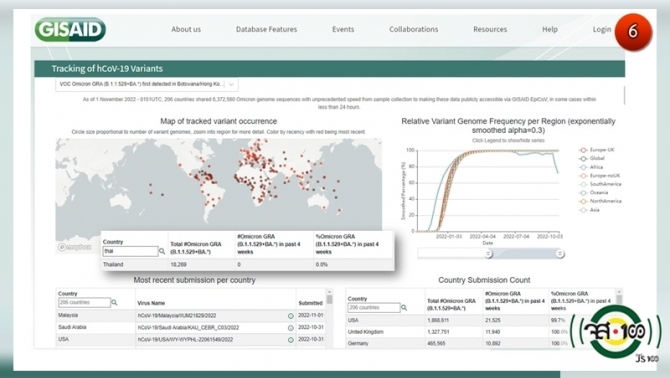The image size is (670, 378).
Task: Click the country filter field containing 'thai'
Action: point(130,252)
